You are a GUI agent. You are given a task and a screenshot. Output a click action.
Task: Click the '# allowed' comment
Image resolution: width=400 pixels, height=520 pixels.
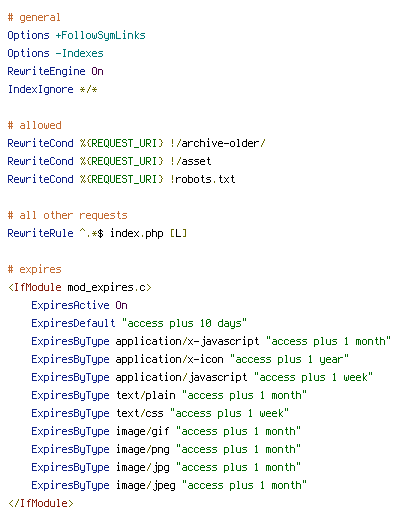coord(34,125)
